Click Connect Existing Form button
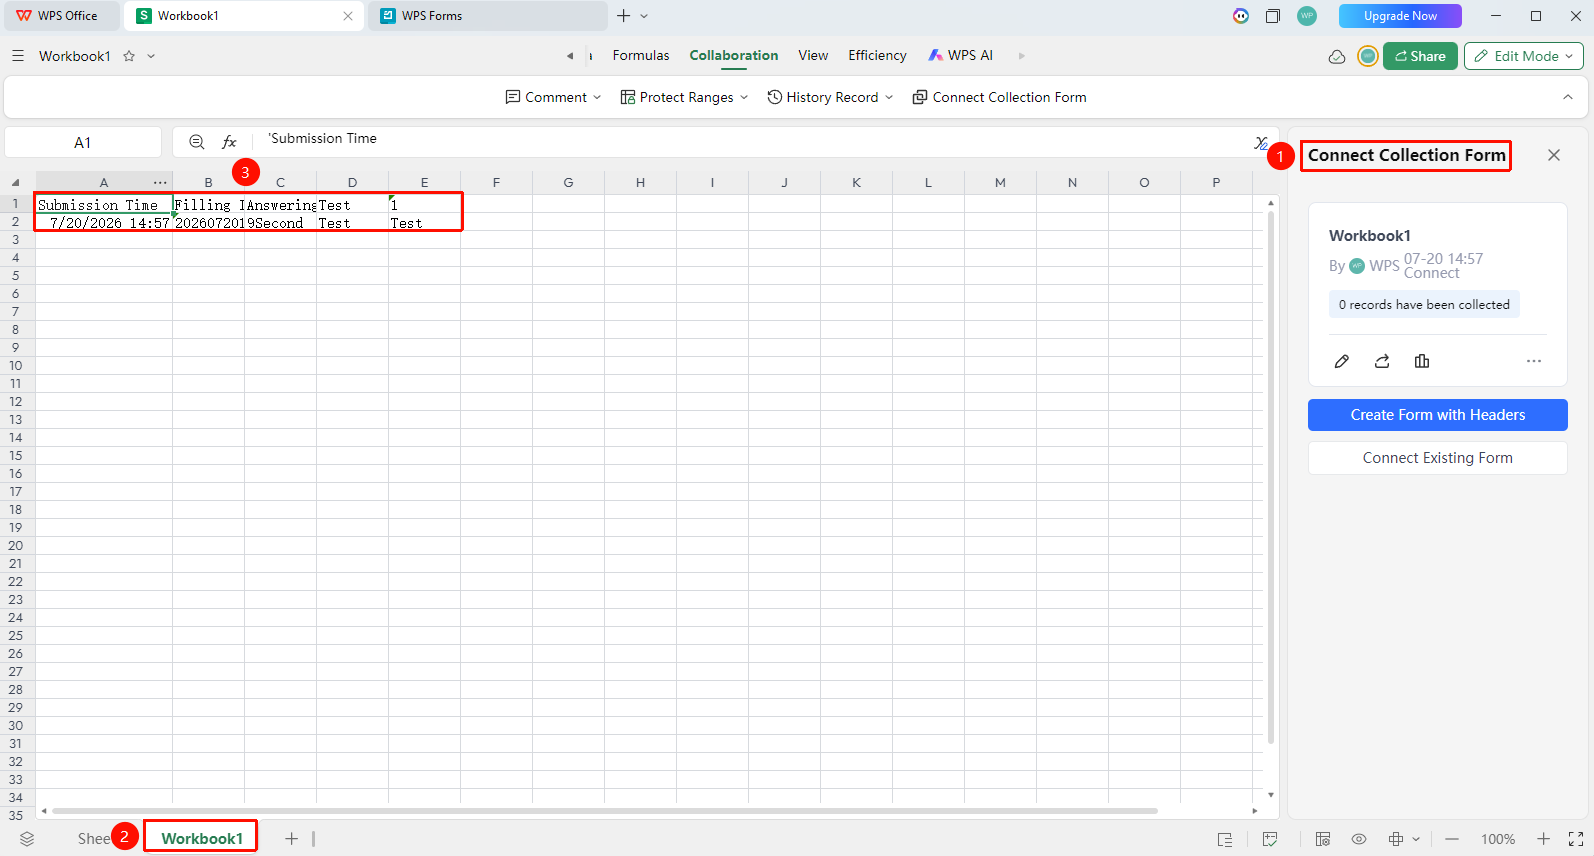 (x=1438, y=458)
